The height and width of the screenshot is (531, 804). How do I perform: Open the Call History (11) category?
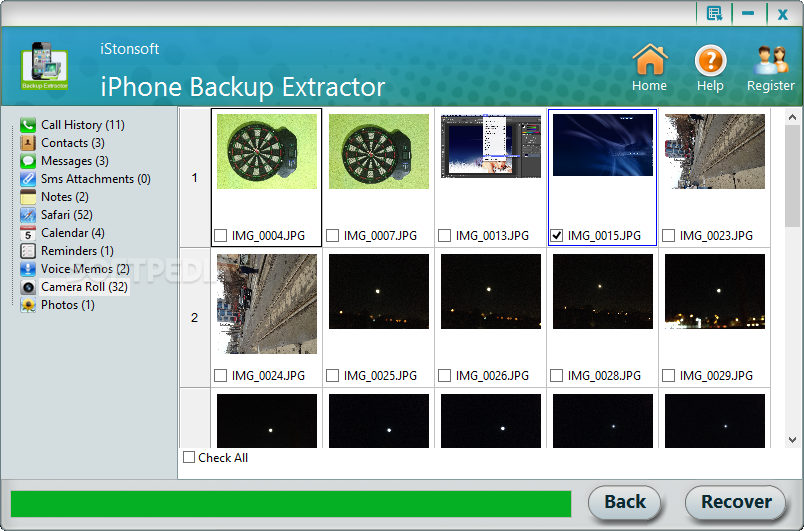(83, 125)
